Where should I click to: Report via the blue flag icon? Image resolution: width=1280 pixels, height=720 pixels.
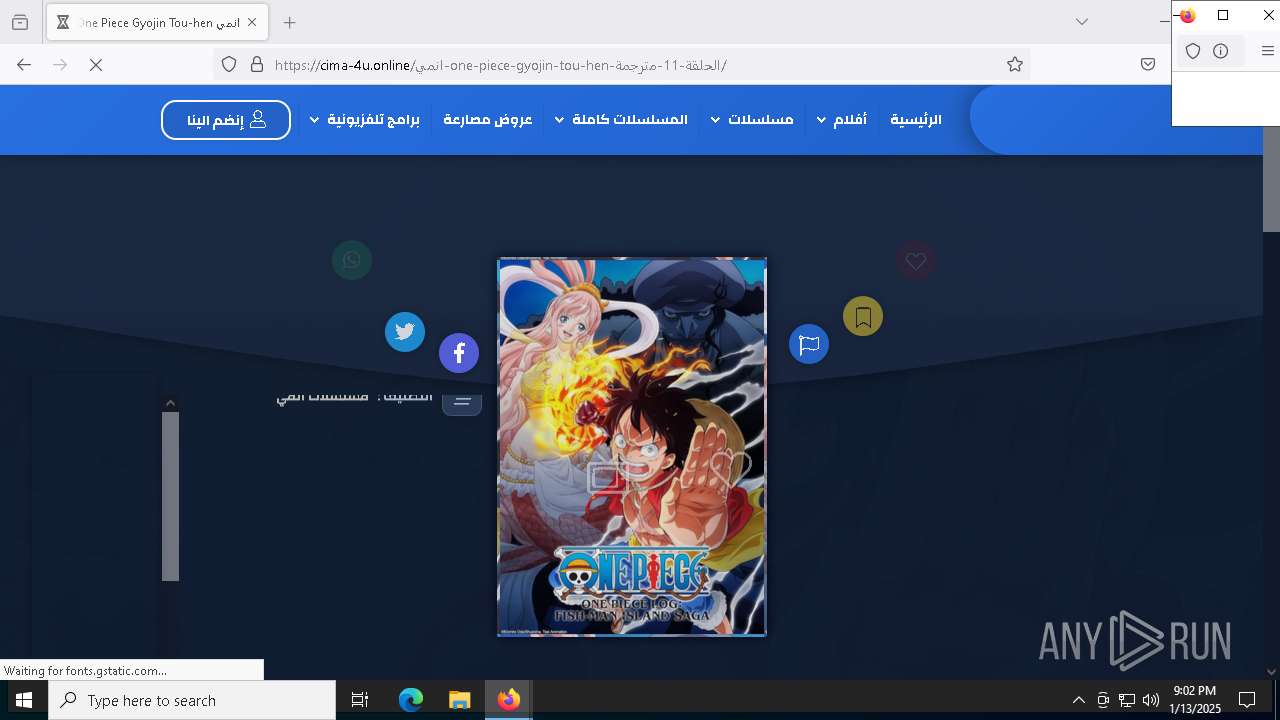tap(809, 345)
